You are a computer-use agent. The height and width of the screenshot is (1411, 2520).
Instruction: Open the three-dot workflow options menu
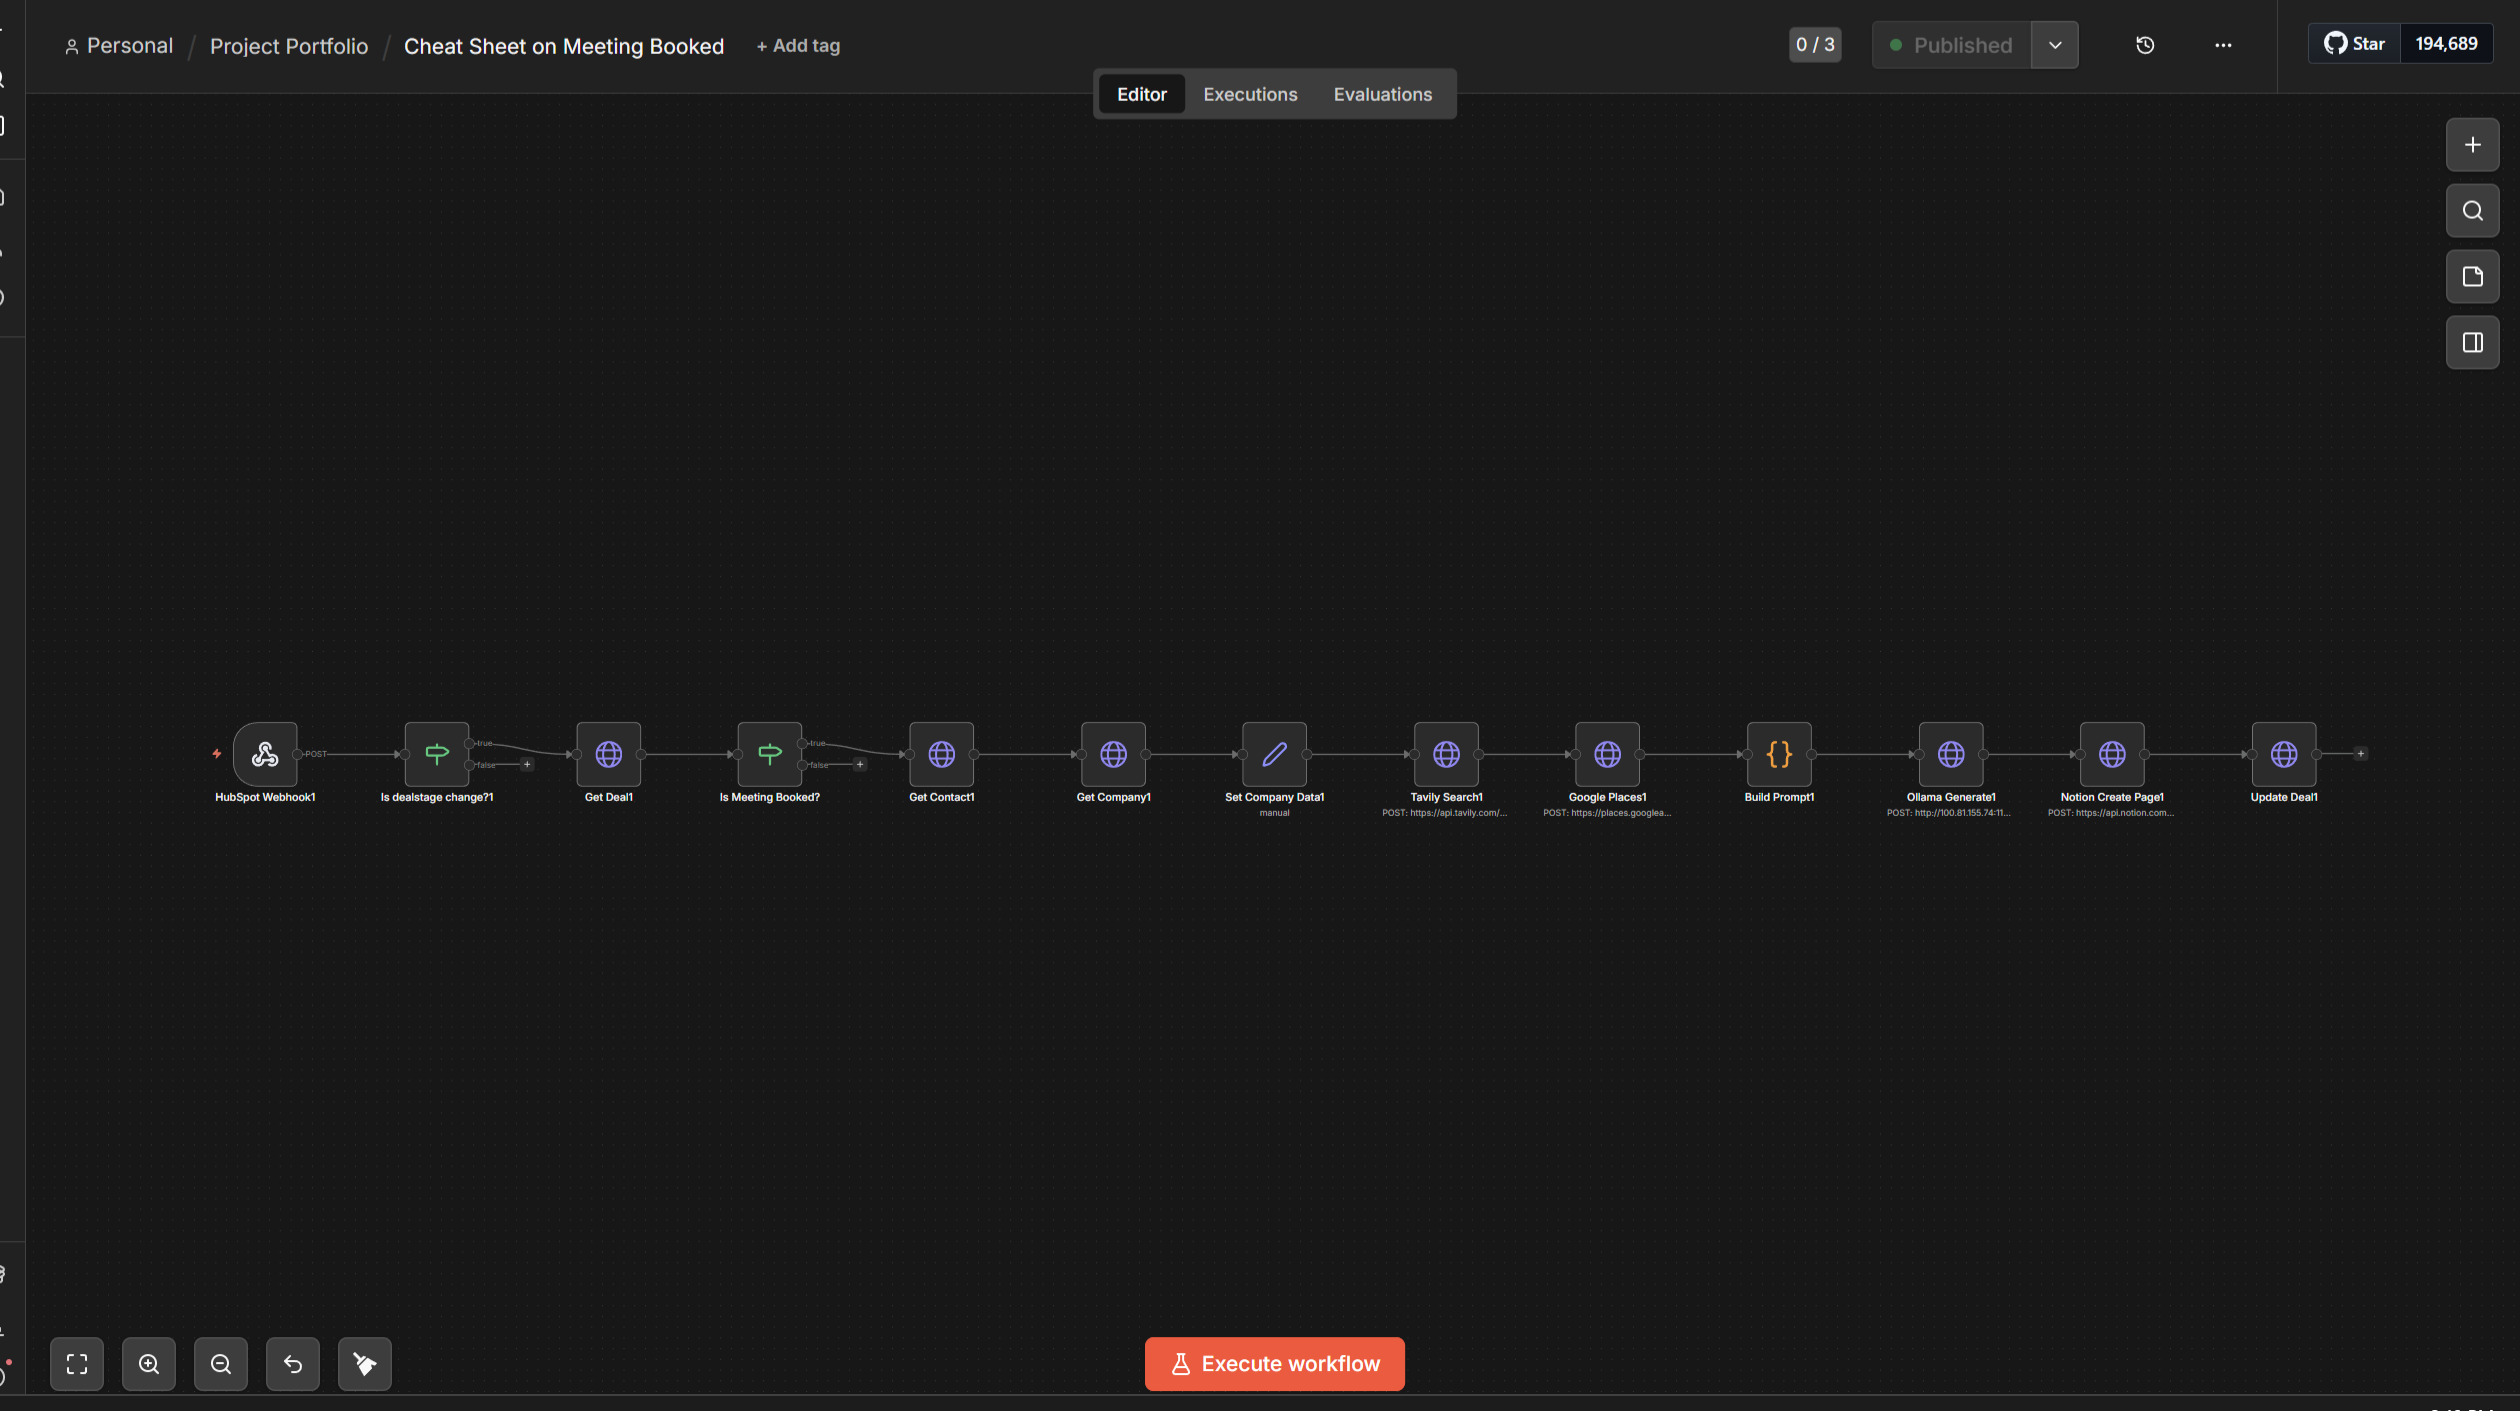pyautogui.click(x=2223, y=45)
